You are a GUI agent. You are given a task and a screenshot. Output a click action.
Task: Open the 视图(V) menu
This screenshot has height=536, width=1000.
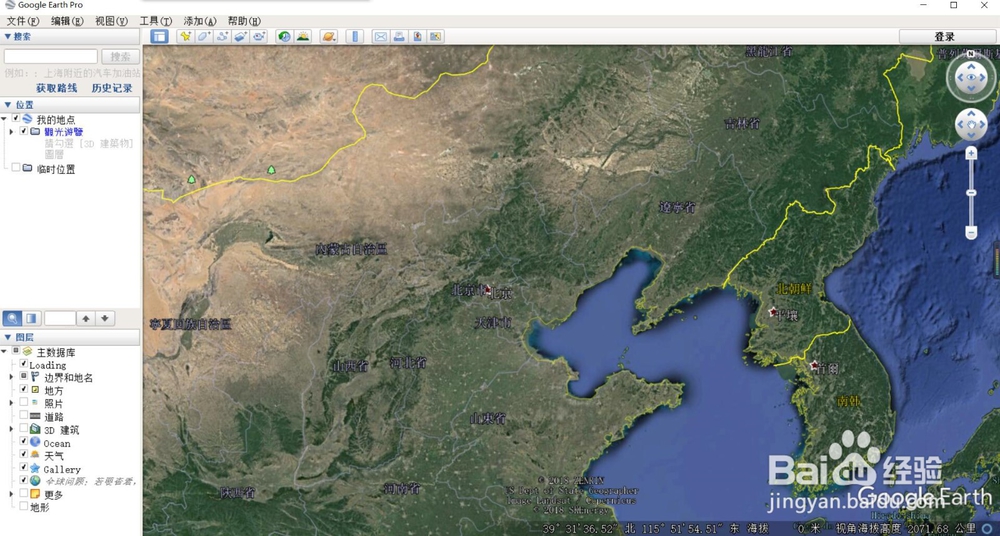click(111, 21)
